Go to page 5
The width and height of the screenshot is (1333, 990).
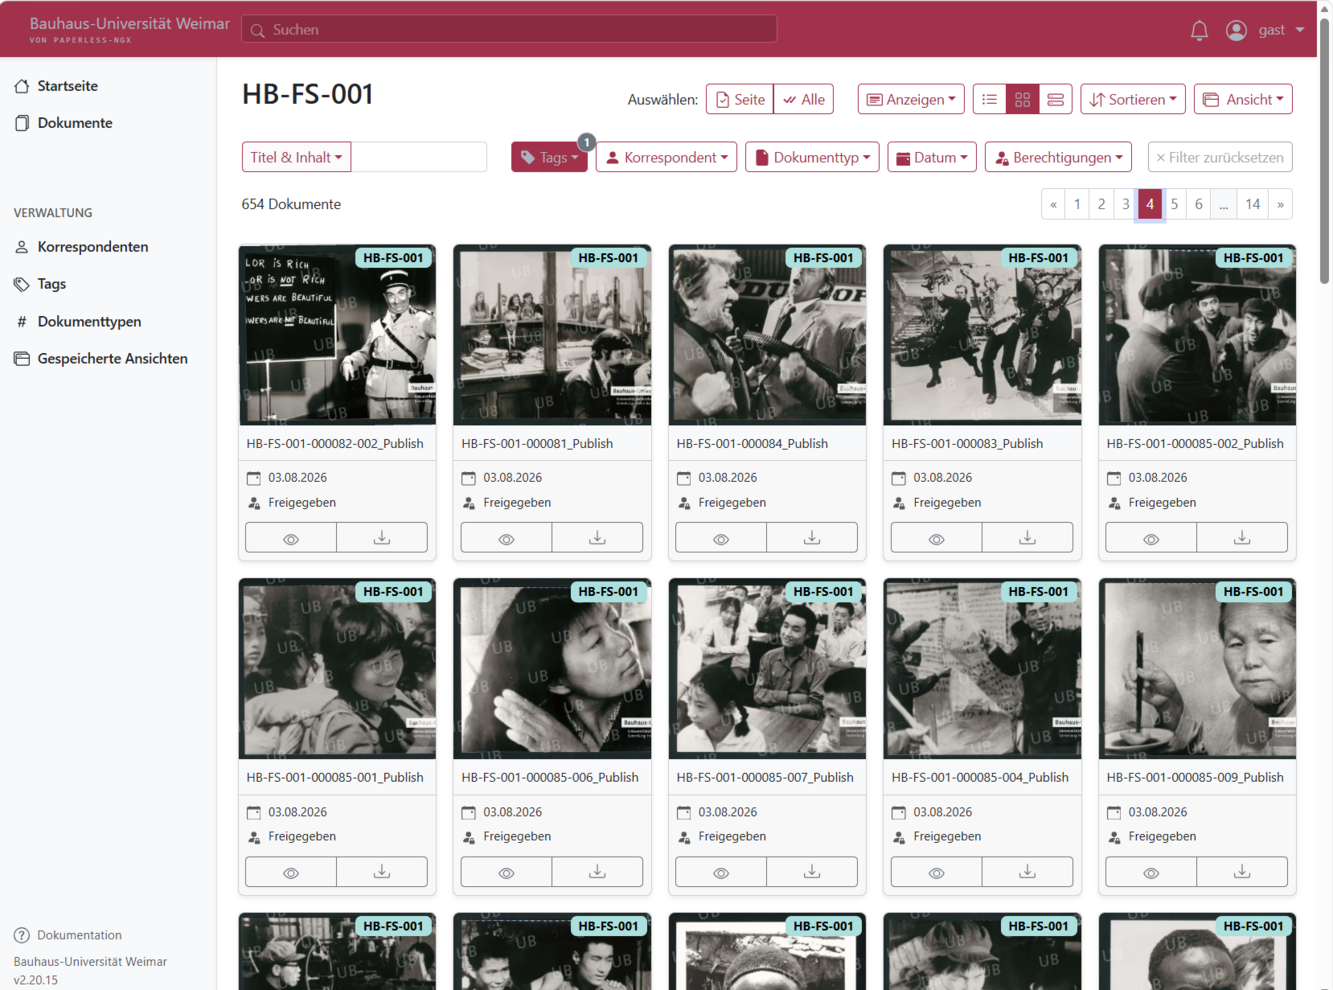1174,204
